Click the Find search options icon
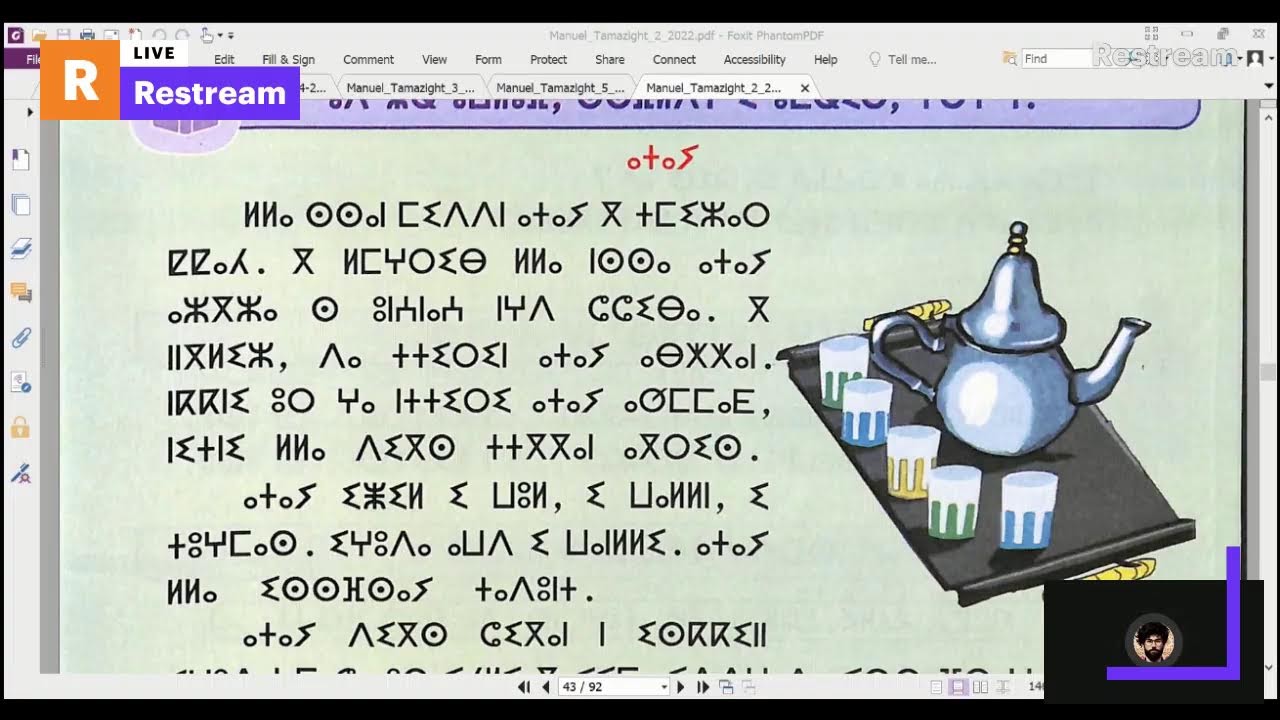The image size is (1280, 720). (1009, 59)
